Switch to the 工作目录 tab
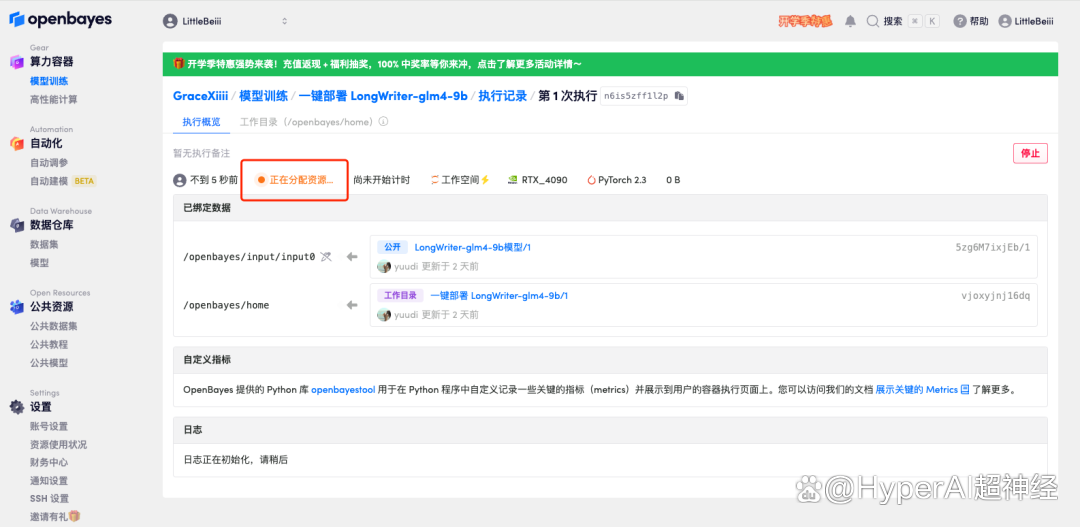Viewport: 1080px width, 527px height. [x=306, y=122]
